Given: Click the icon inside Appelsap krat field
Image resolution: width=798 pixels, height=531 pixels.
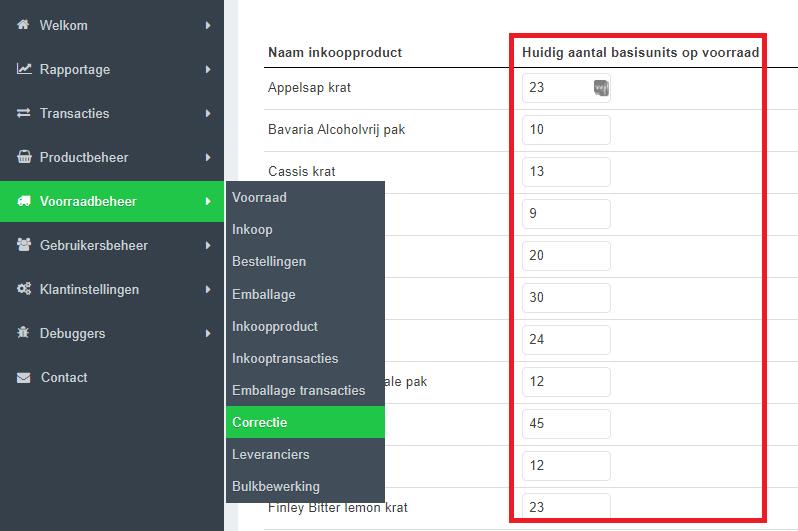Looking at the screenshot, I should tap(601, 88).
